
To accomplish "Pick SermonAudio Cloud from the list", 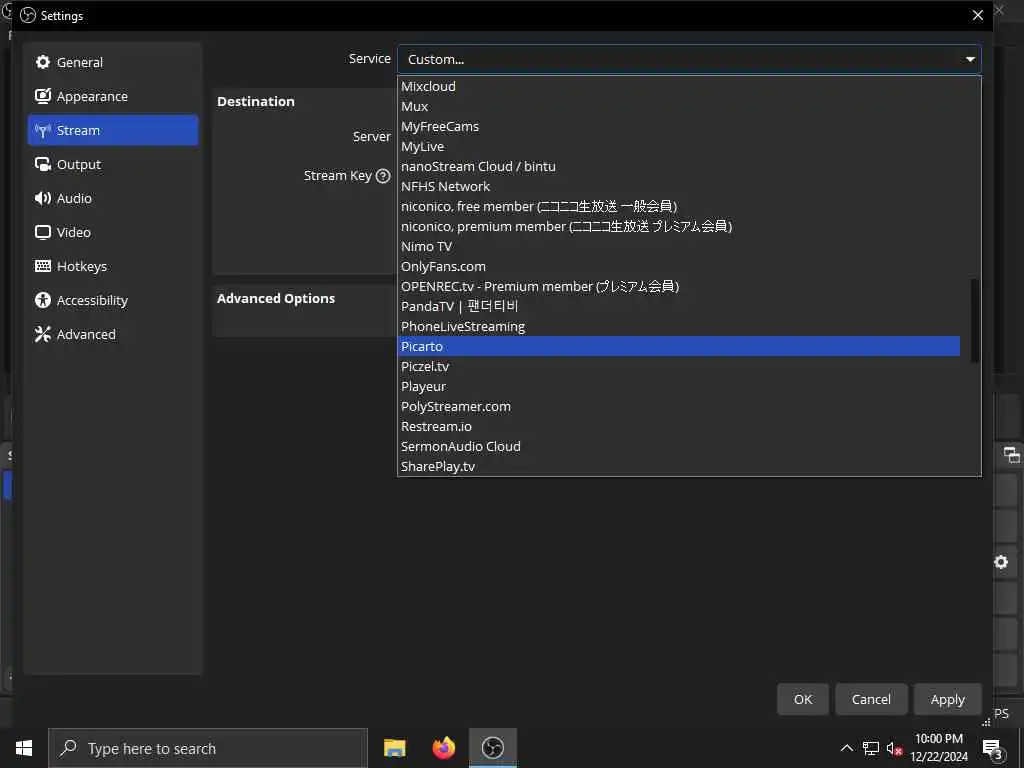I will click(679, 447).
